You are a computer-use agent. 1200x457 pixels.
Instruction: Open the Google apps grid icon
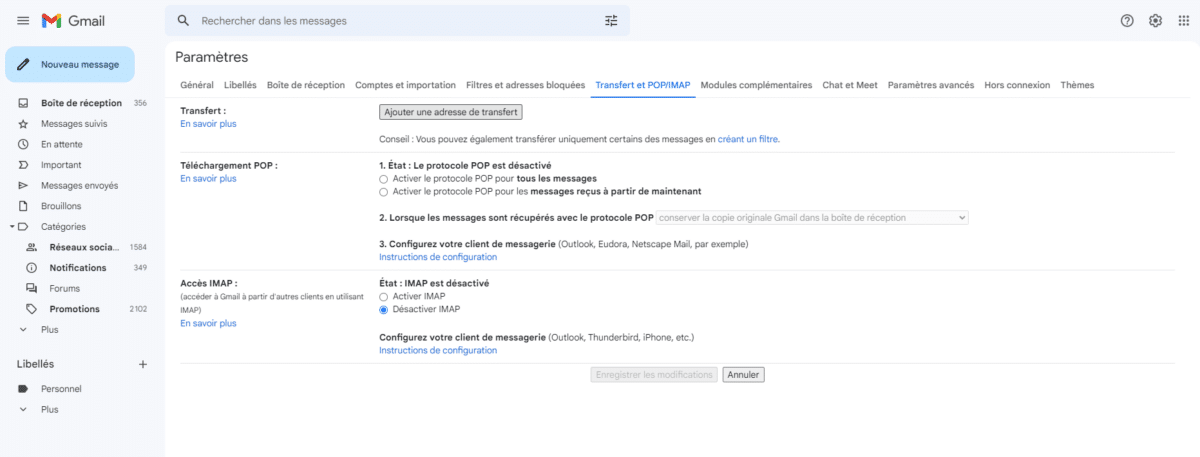pyautogui.click(x=1184, y=20)
